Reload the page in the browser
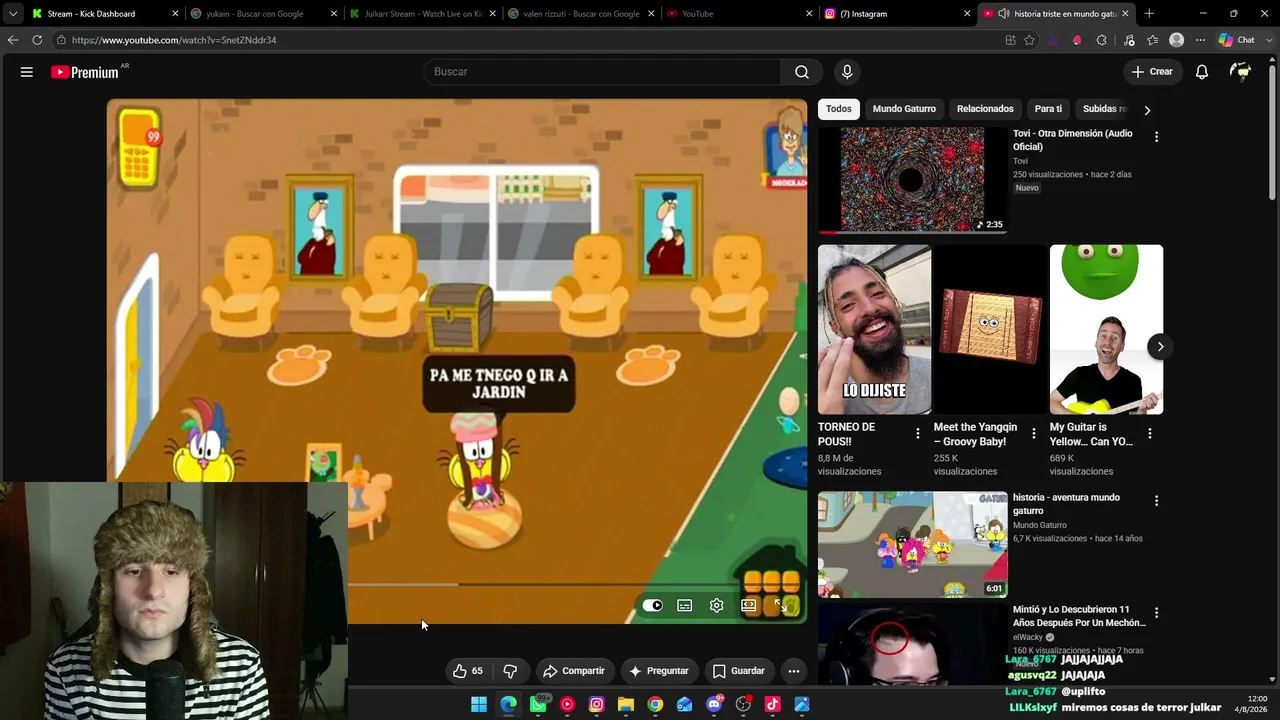 pos(37,40)
